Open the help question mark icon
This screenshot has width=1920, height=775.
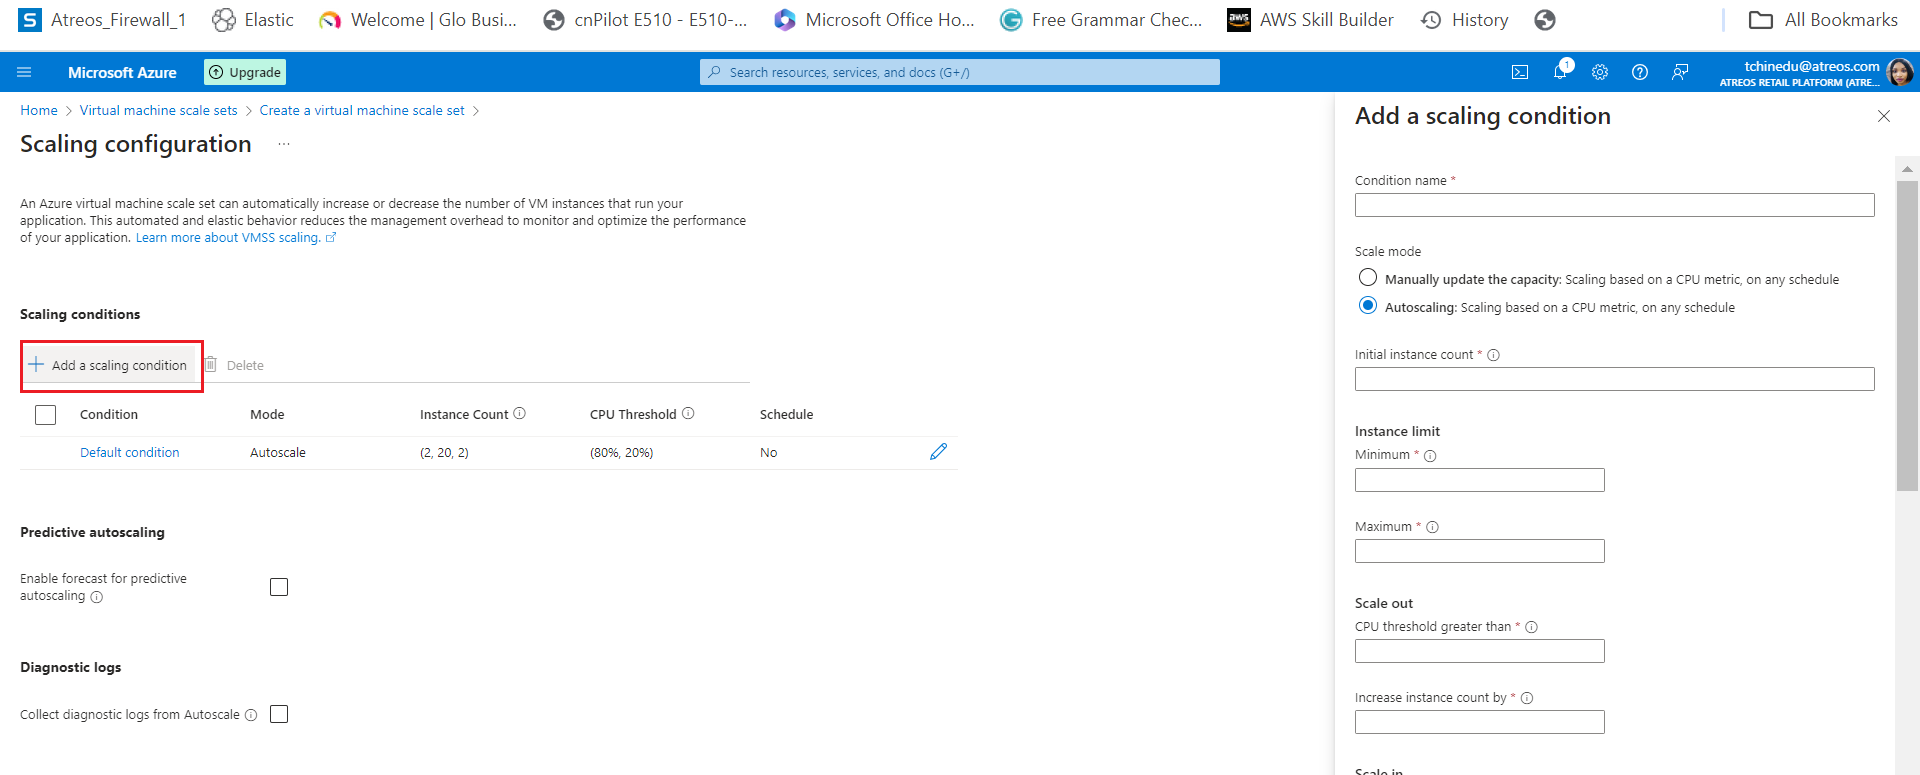[x=1640, y=72]
